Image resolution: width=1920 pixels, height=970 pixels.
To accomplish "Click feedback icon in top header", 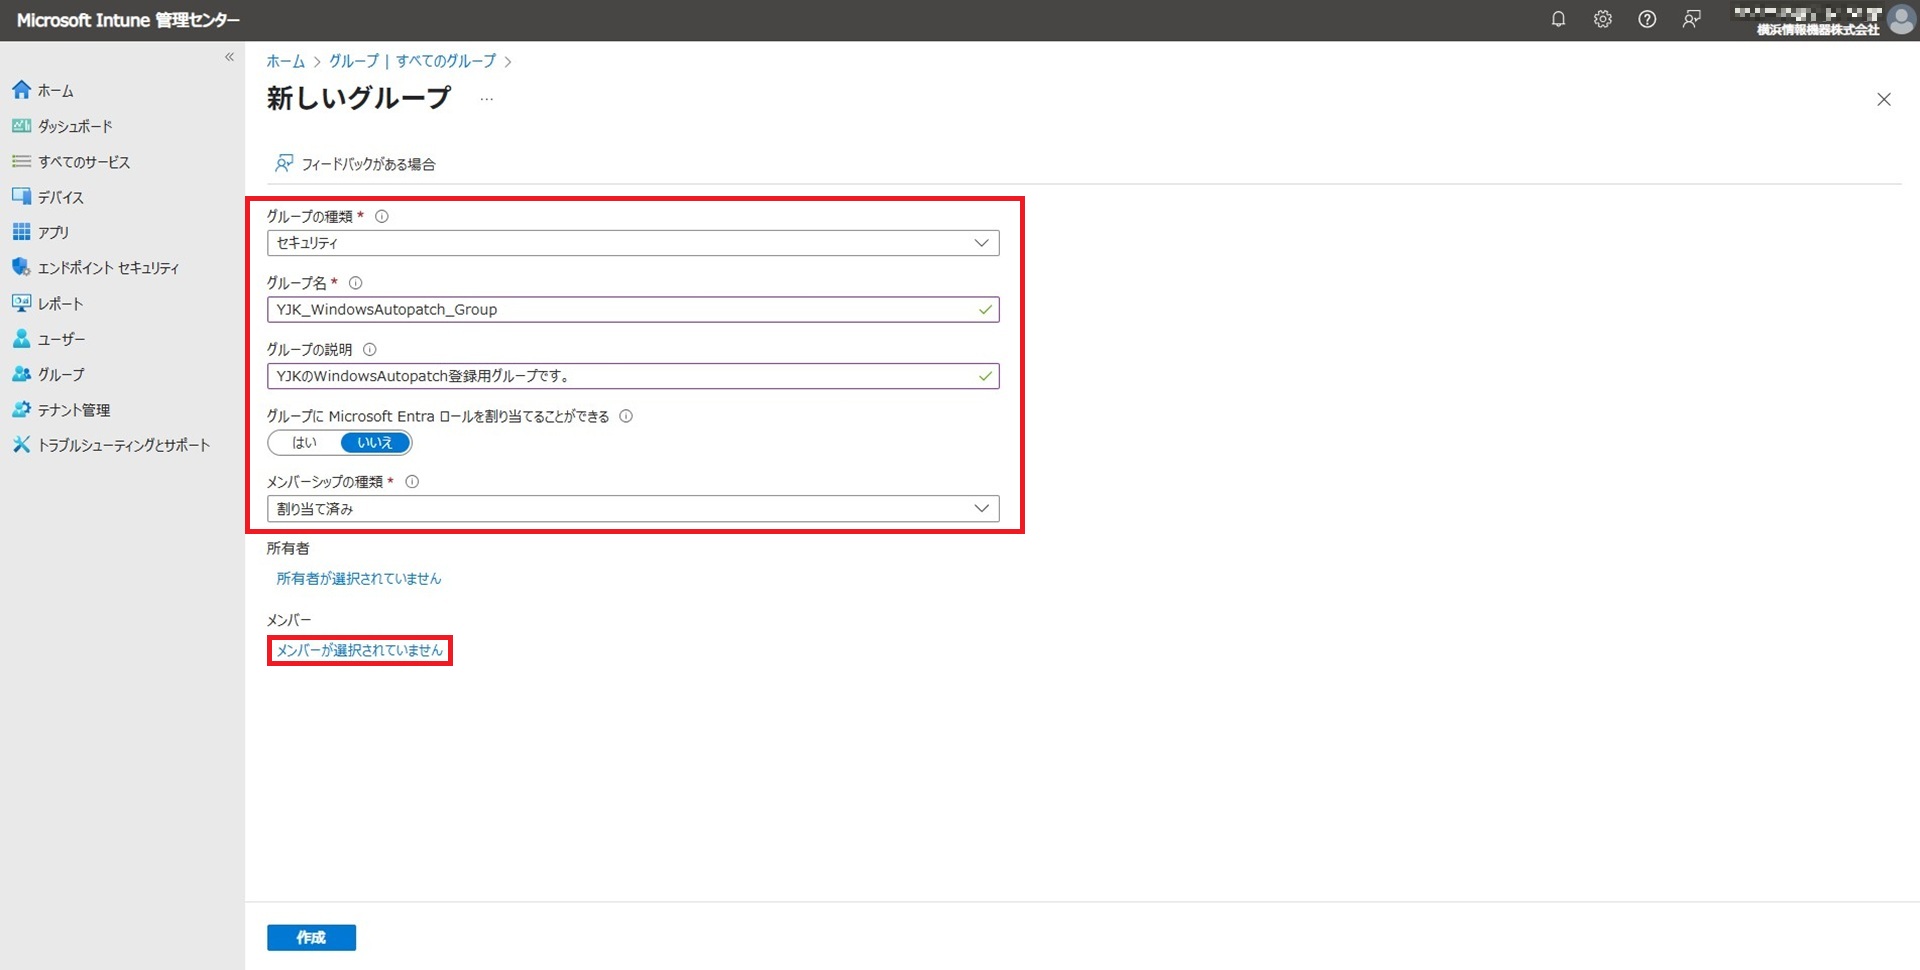I will [x=1692, y=19].
